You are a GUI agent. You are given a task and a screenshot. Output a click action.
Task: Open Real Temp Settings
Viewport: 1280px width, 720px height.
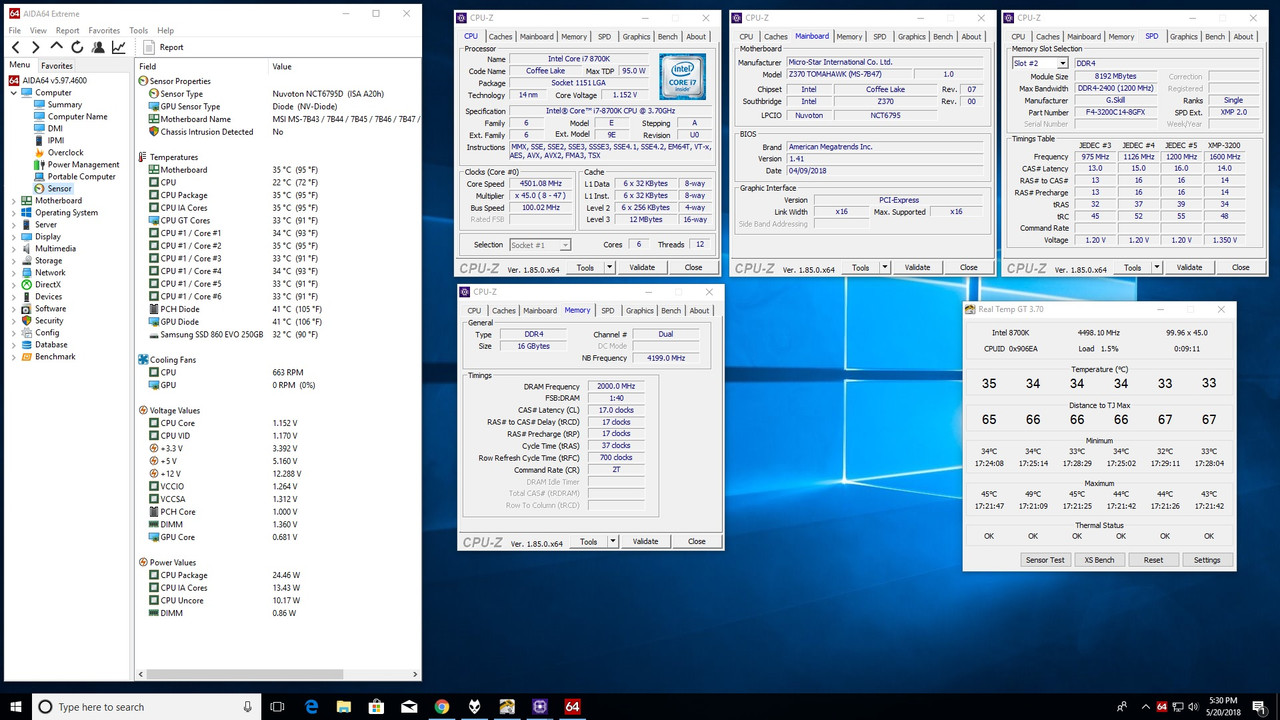coord(1207,560)
